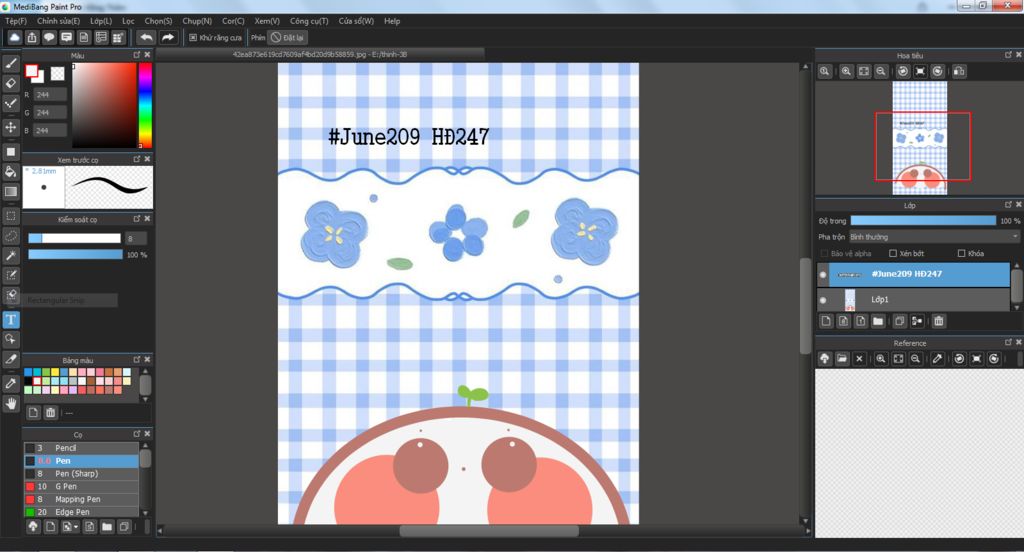1024x552 pixels.
Task: Zoom out on the Navigator panel
Action: coord(881,71)
